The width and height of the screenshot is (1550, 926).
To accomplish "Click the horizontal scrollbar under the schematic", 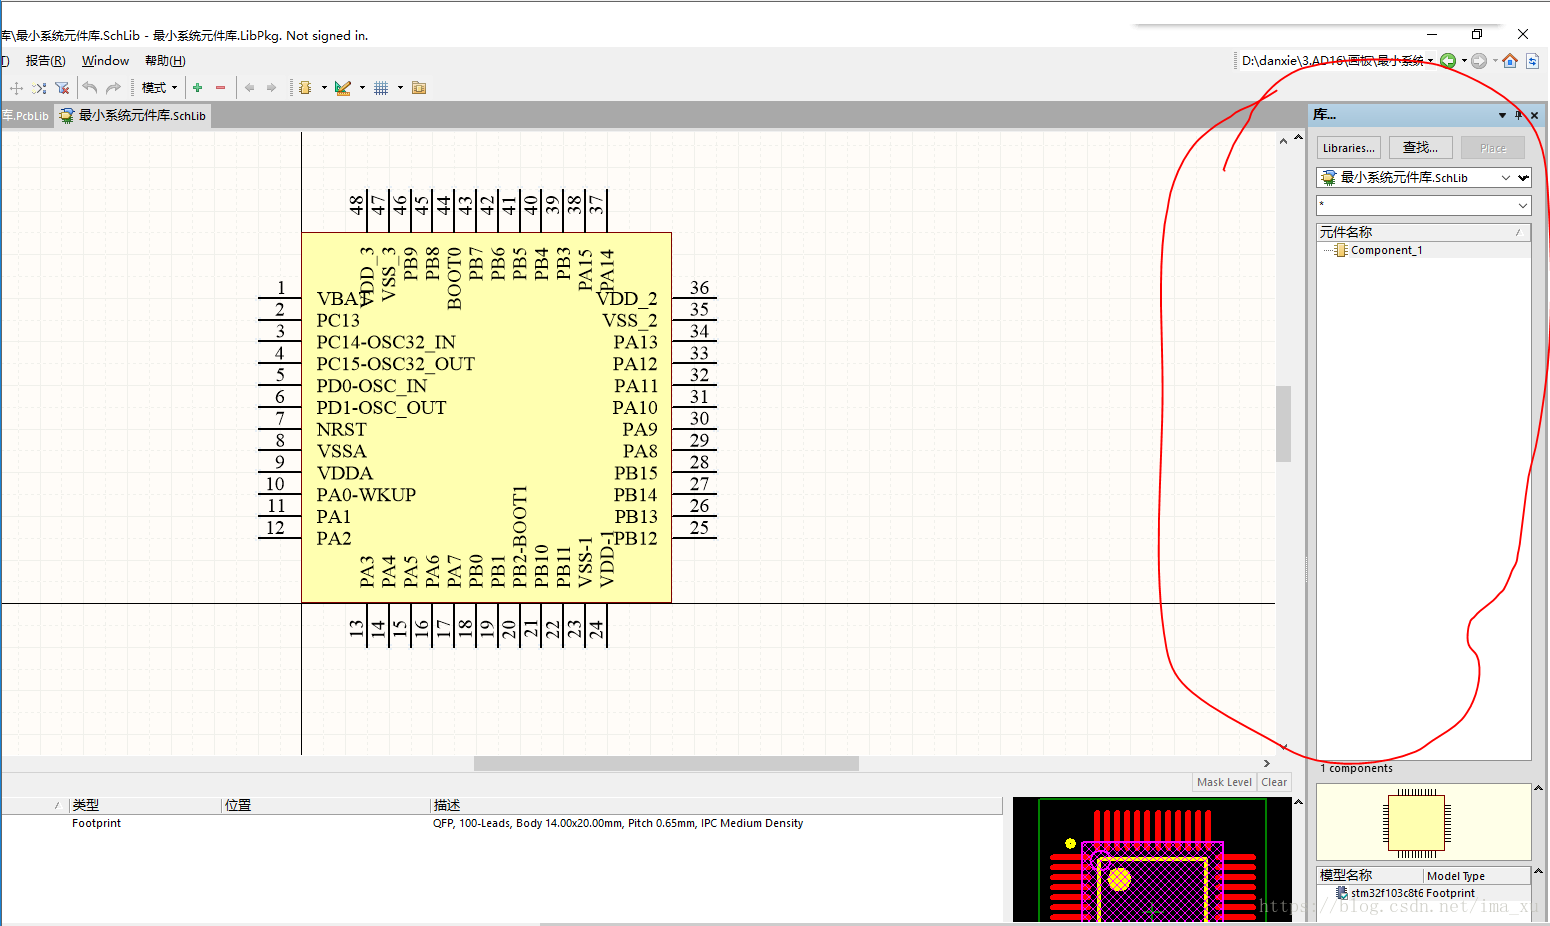I will (666, 764).
